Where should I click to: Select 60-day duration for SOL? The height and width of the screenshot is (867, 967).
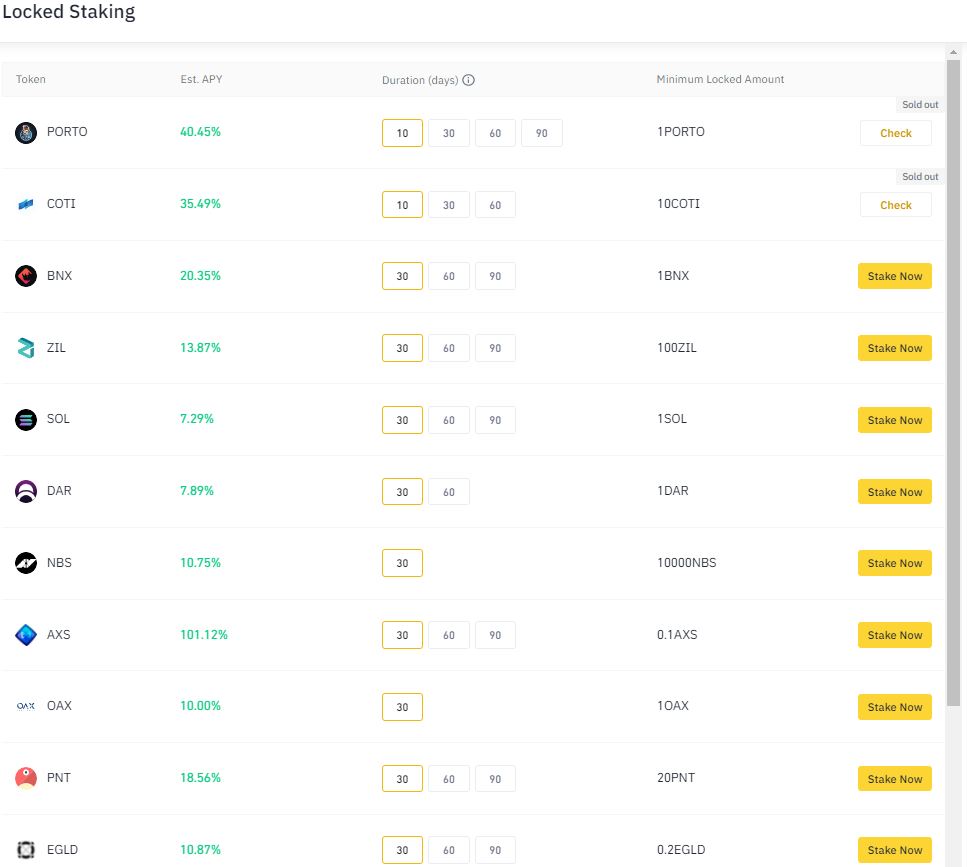[449, 420]
